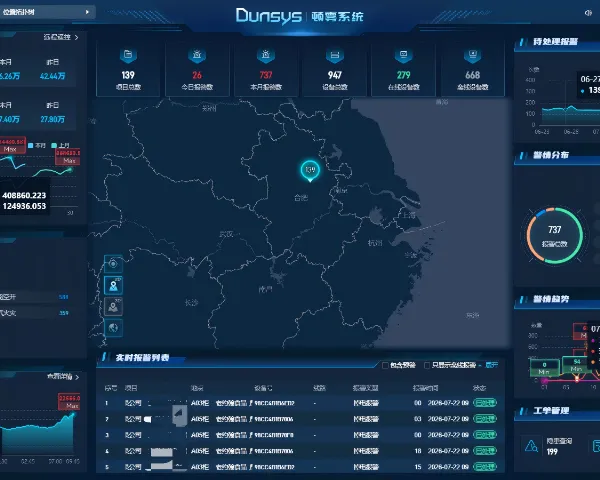600x480 pixels.
Task: Open the details chevron link above the area chart
Action: [x=63, y=377]
